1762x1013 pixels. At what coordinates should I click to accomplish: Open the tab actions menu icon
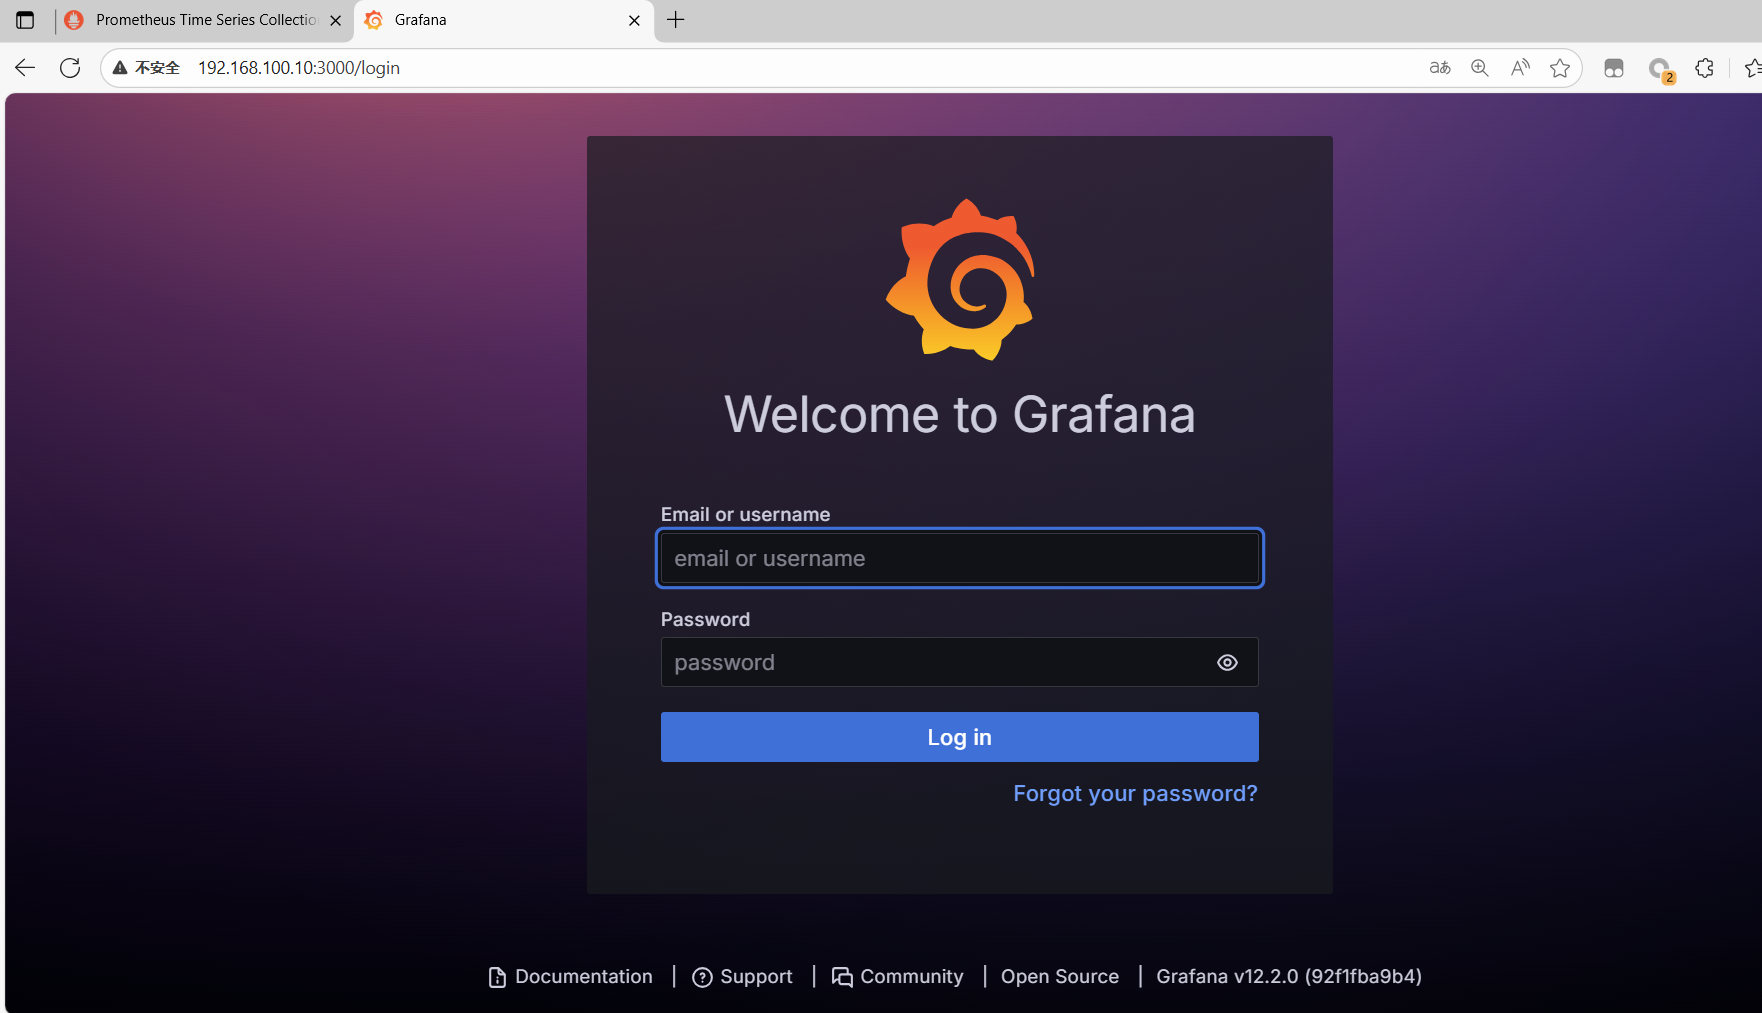[x=25, y=20]
